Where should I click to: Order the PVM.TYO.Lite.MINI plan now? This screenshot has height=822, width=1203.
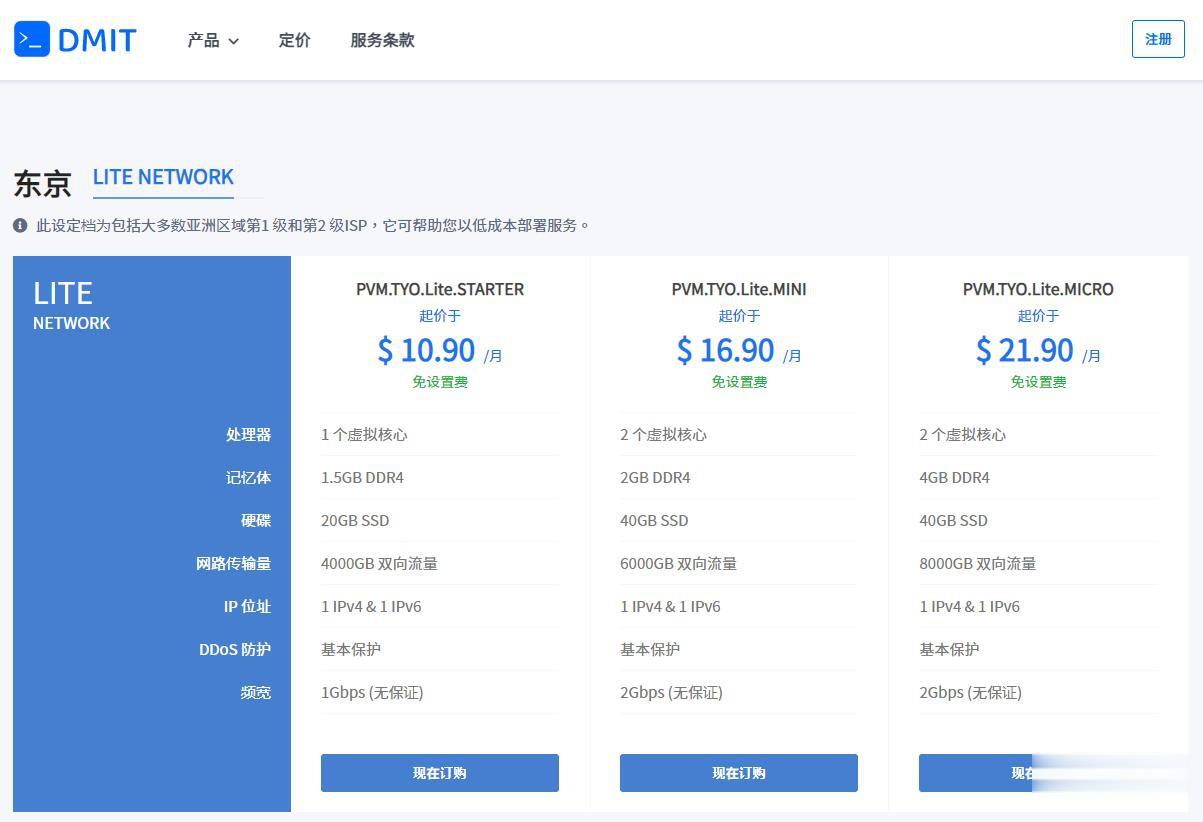(739, 773)
